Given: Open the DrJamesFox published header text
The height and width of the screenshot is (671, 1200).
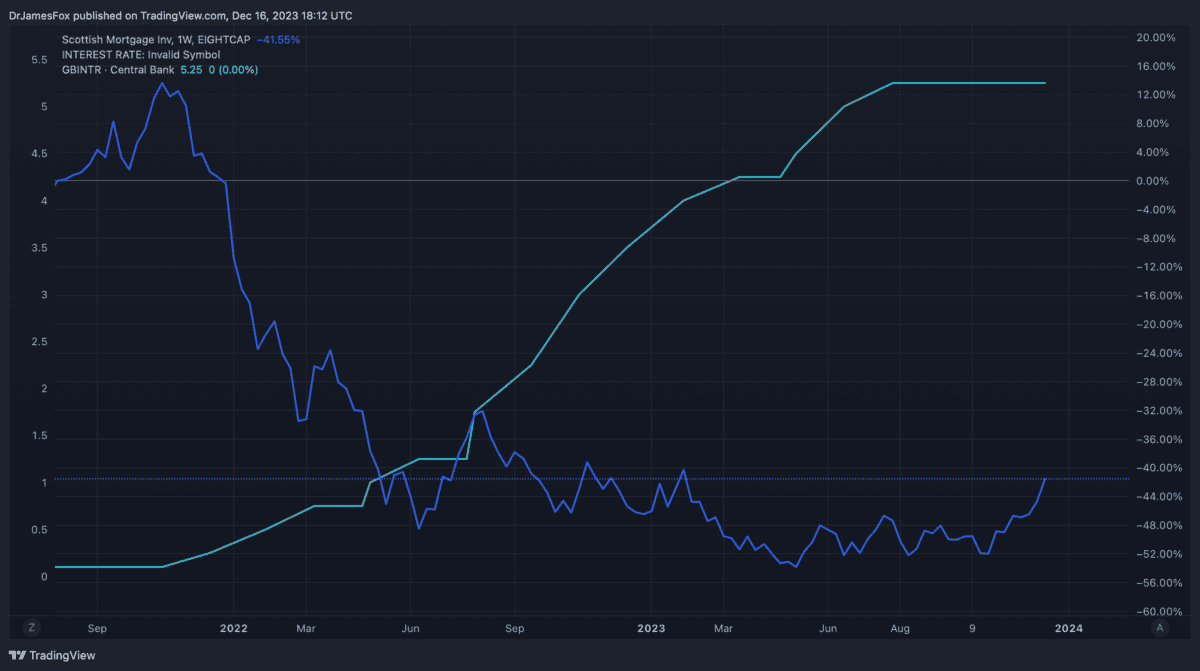Looking at the screenshot, I should click(x=180, y=15).
